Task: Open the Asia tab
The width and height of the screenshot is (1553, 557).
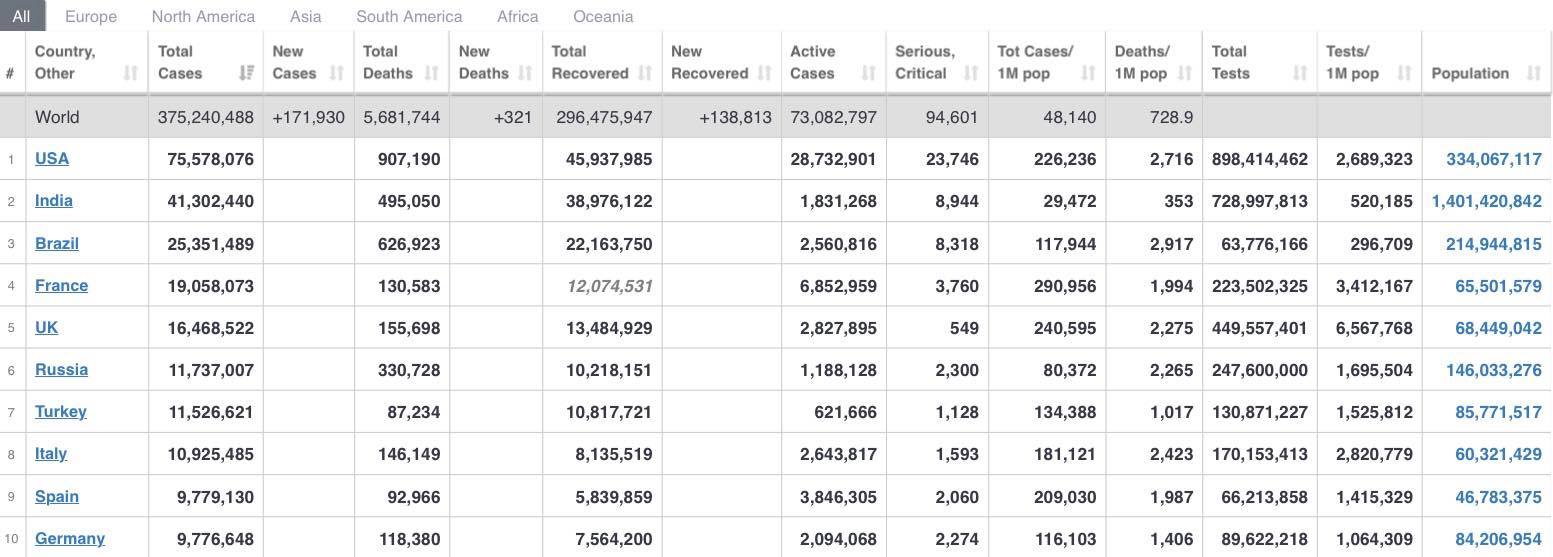Action: (x=305, y=16)
